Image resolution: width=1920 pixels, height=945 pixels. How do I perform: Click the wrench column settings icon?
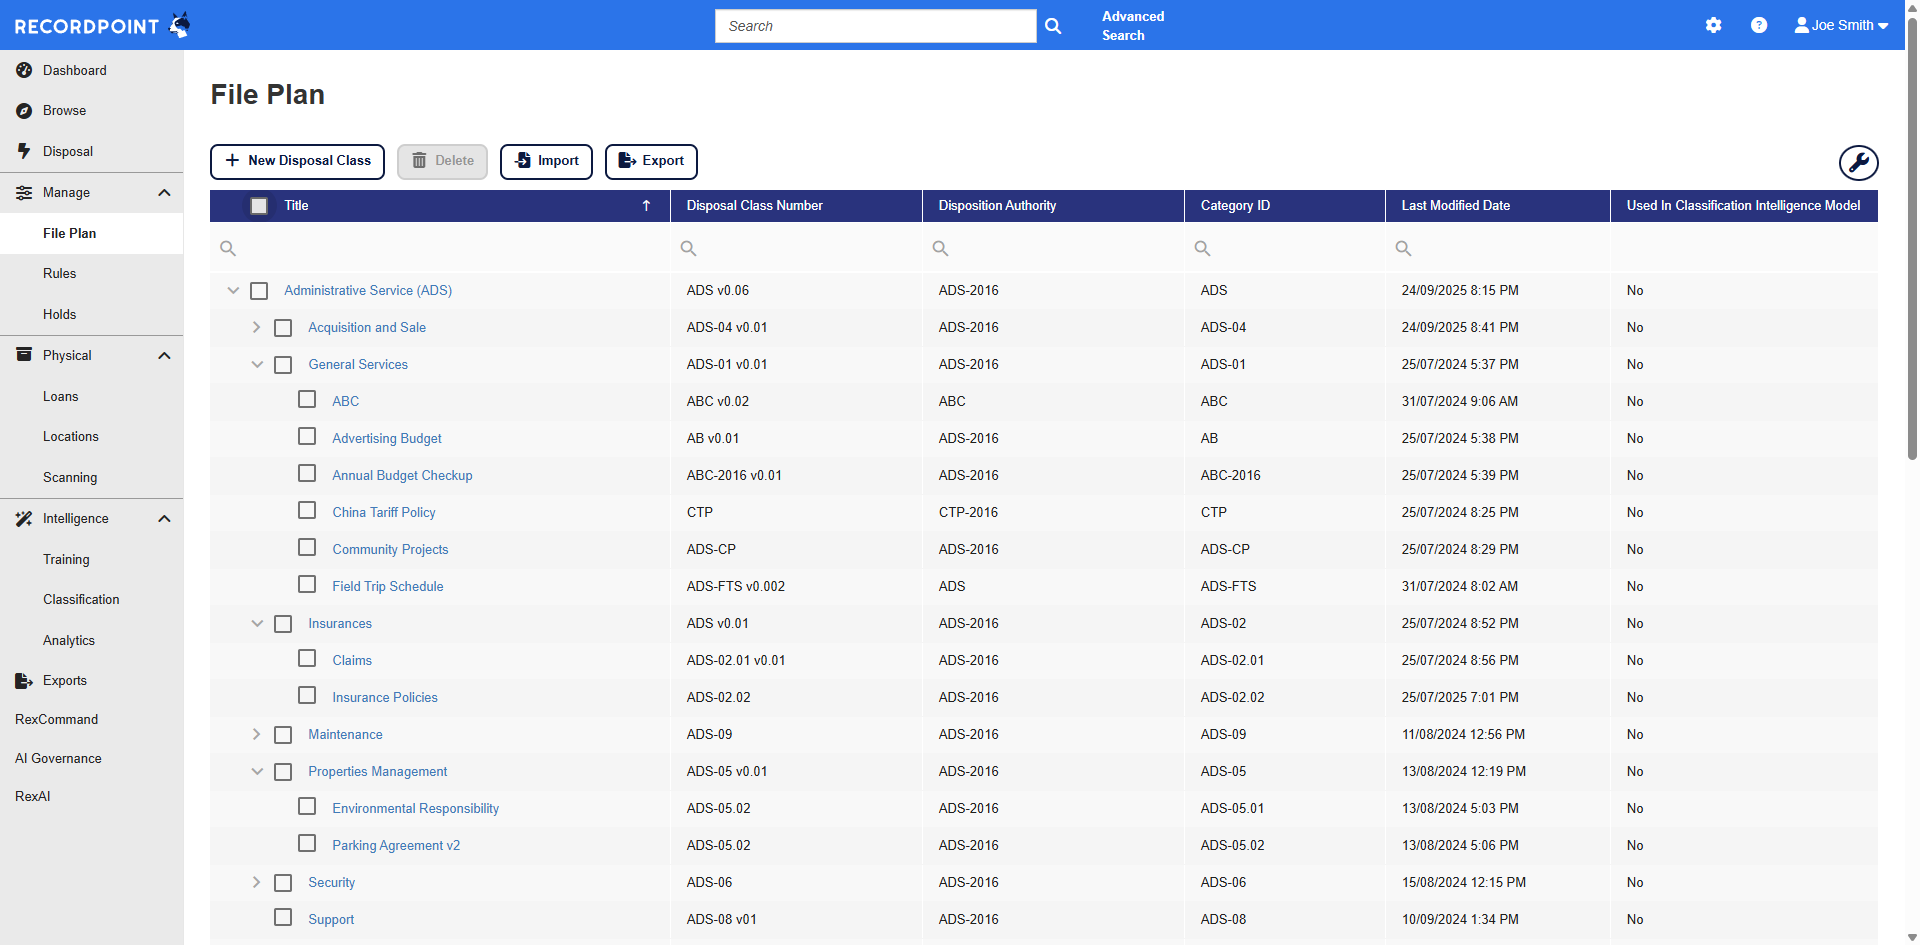[1858, 162]
